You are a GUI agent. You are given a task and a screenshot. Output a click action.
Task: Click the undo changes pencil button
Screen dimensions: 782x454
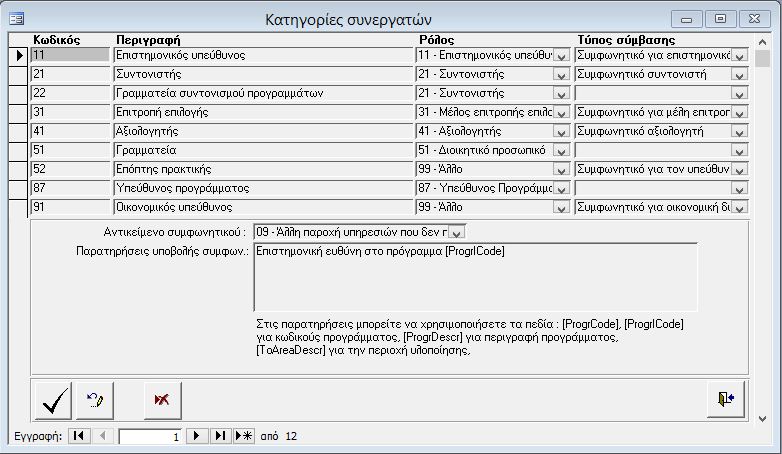pyautogui.click(x=97, y=399)
